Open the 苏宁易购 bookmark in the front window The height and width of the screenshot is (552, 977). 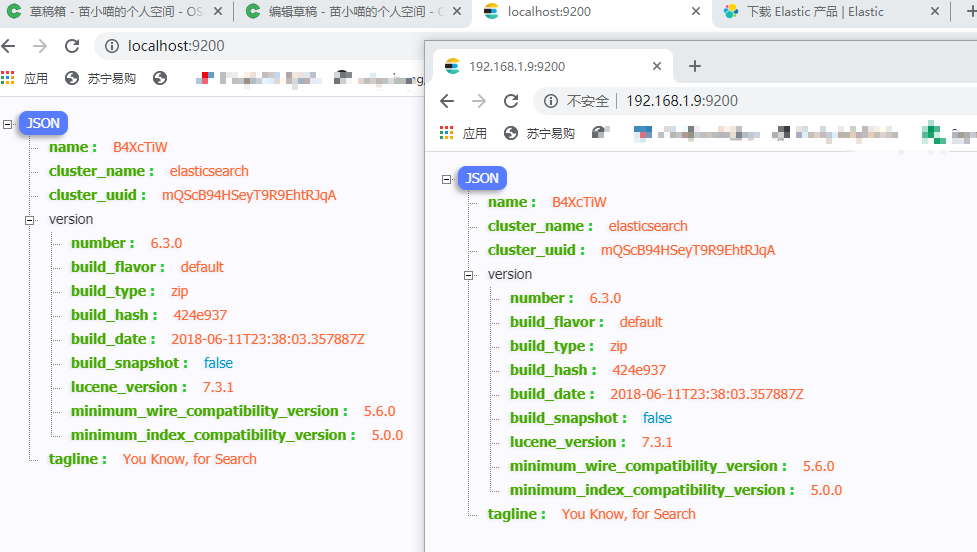[539, 133]
